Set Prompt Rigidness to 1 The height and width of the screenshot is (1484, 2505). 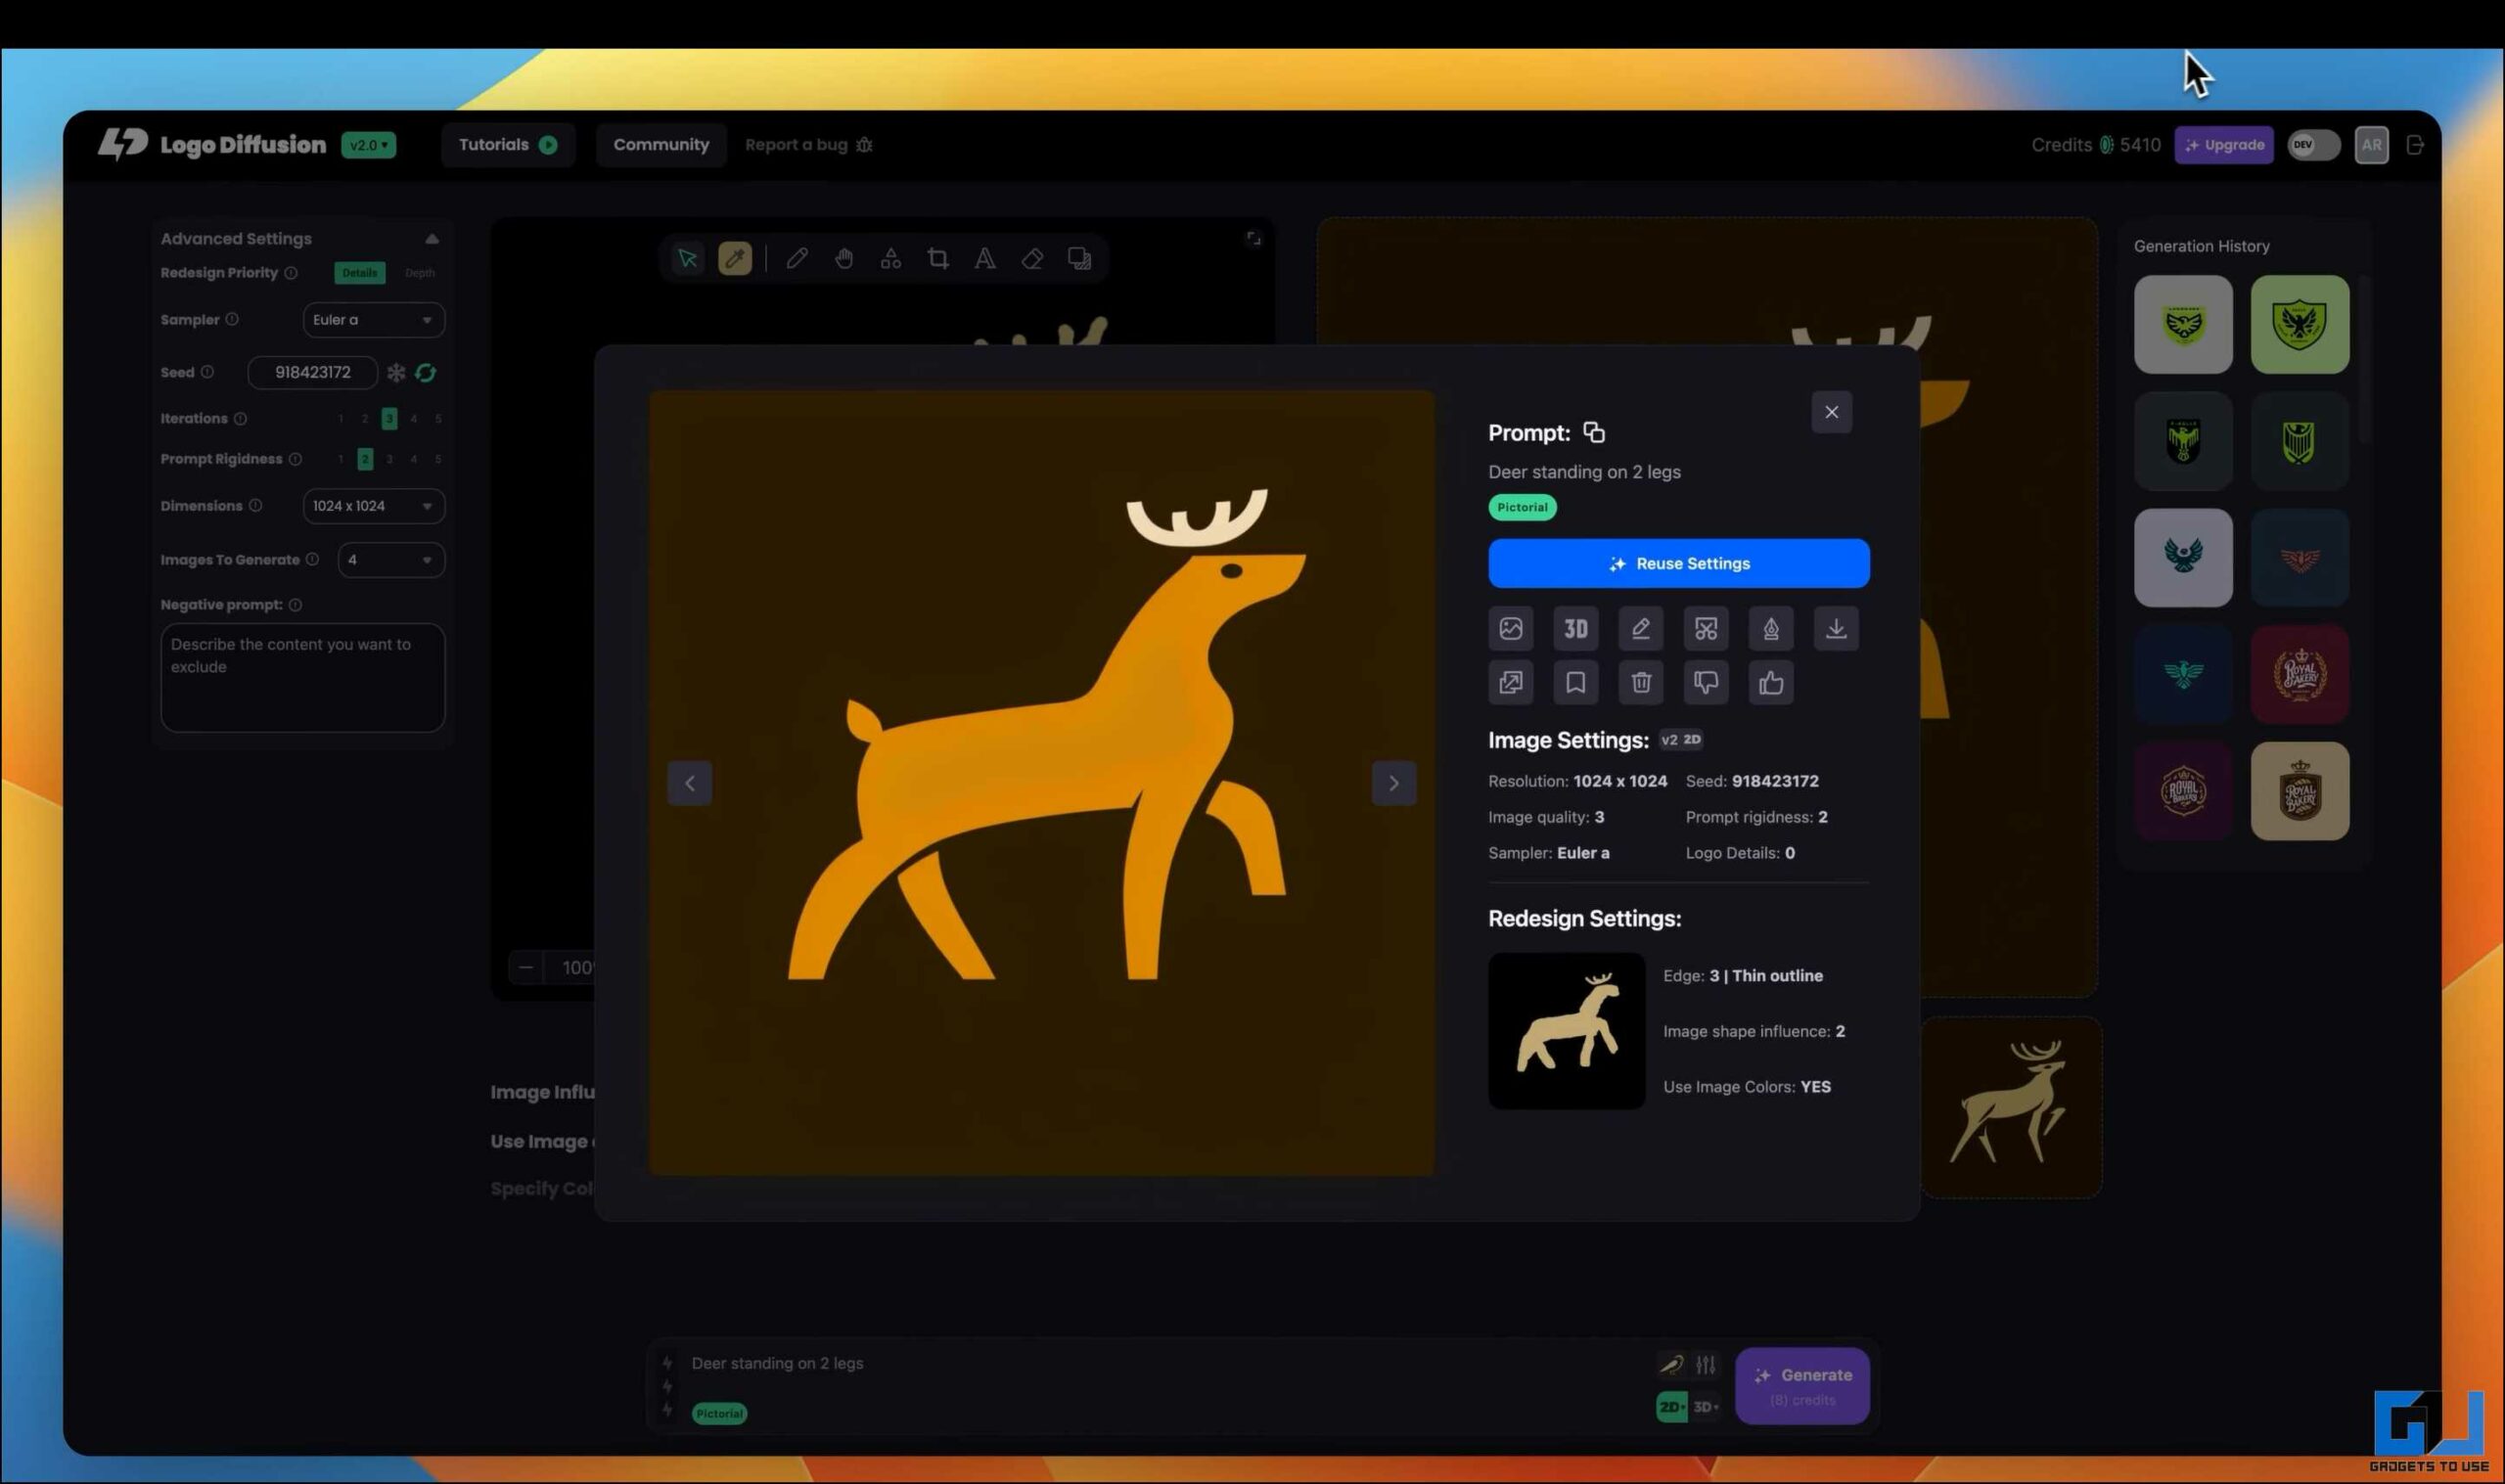click(x=340, y=459)
